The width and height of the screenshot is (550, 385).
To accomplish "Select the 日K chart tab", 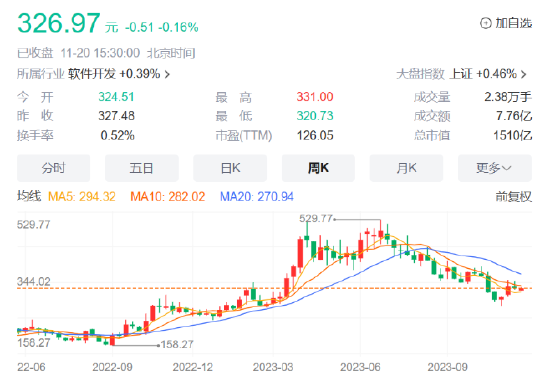I will [x=230, y=168].
